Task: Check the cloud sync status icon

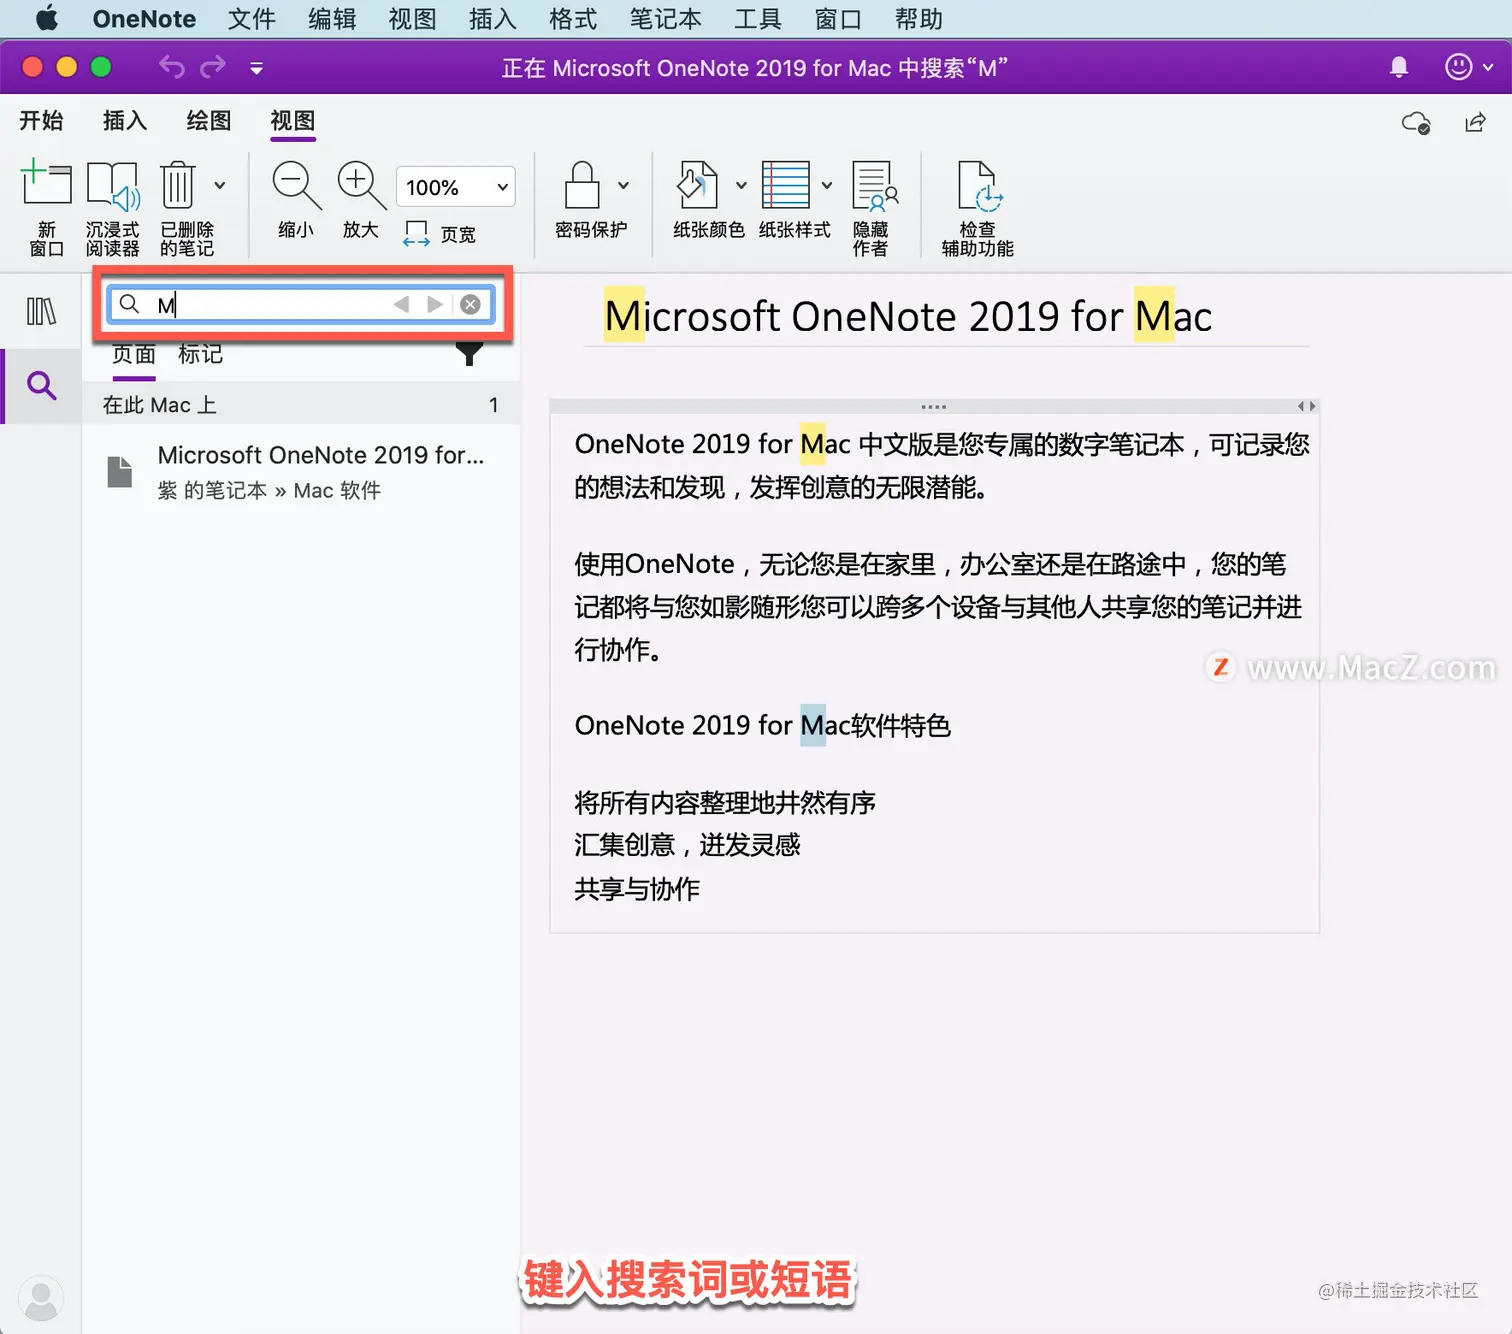Action: (1416, 123)
